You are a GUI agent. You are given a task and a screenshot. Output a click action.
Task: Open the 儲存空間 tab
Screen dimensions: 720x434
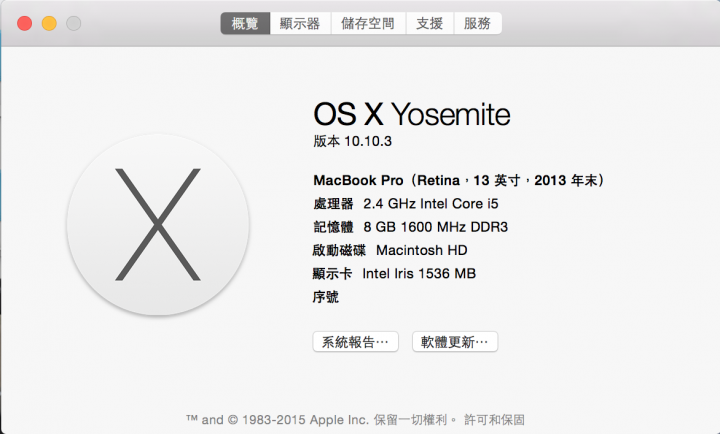[x=368, y=23]
